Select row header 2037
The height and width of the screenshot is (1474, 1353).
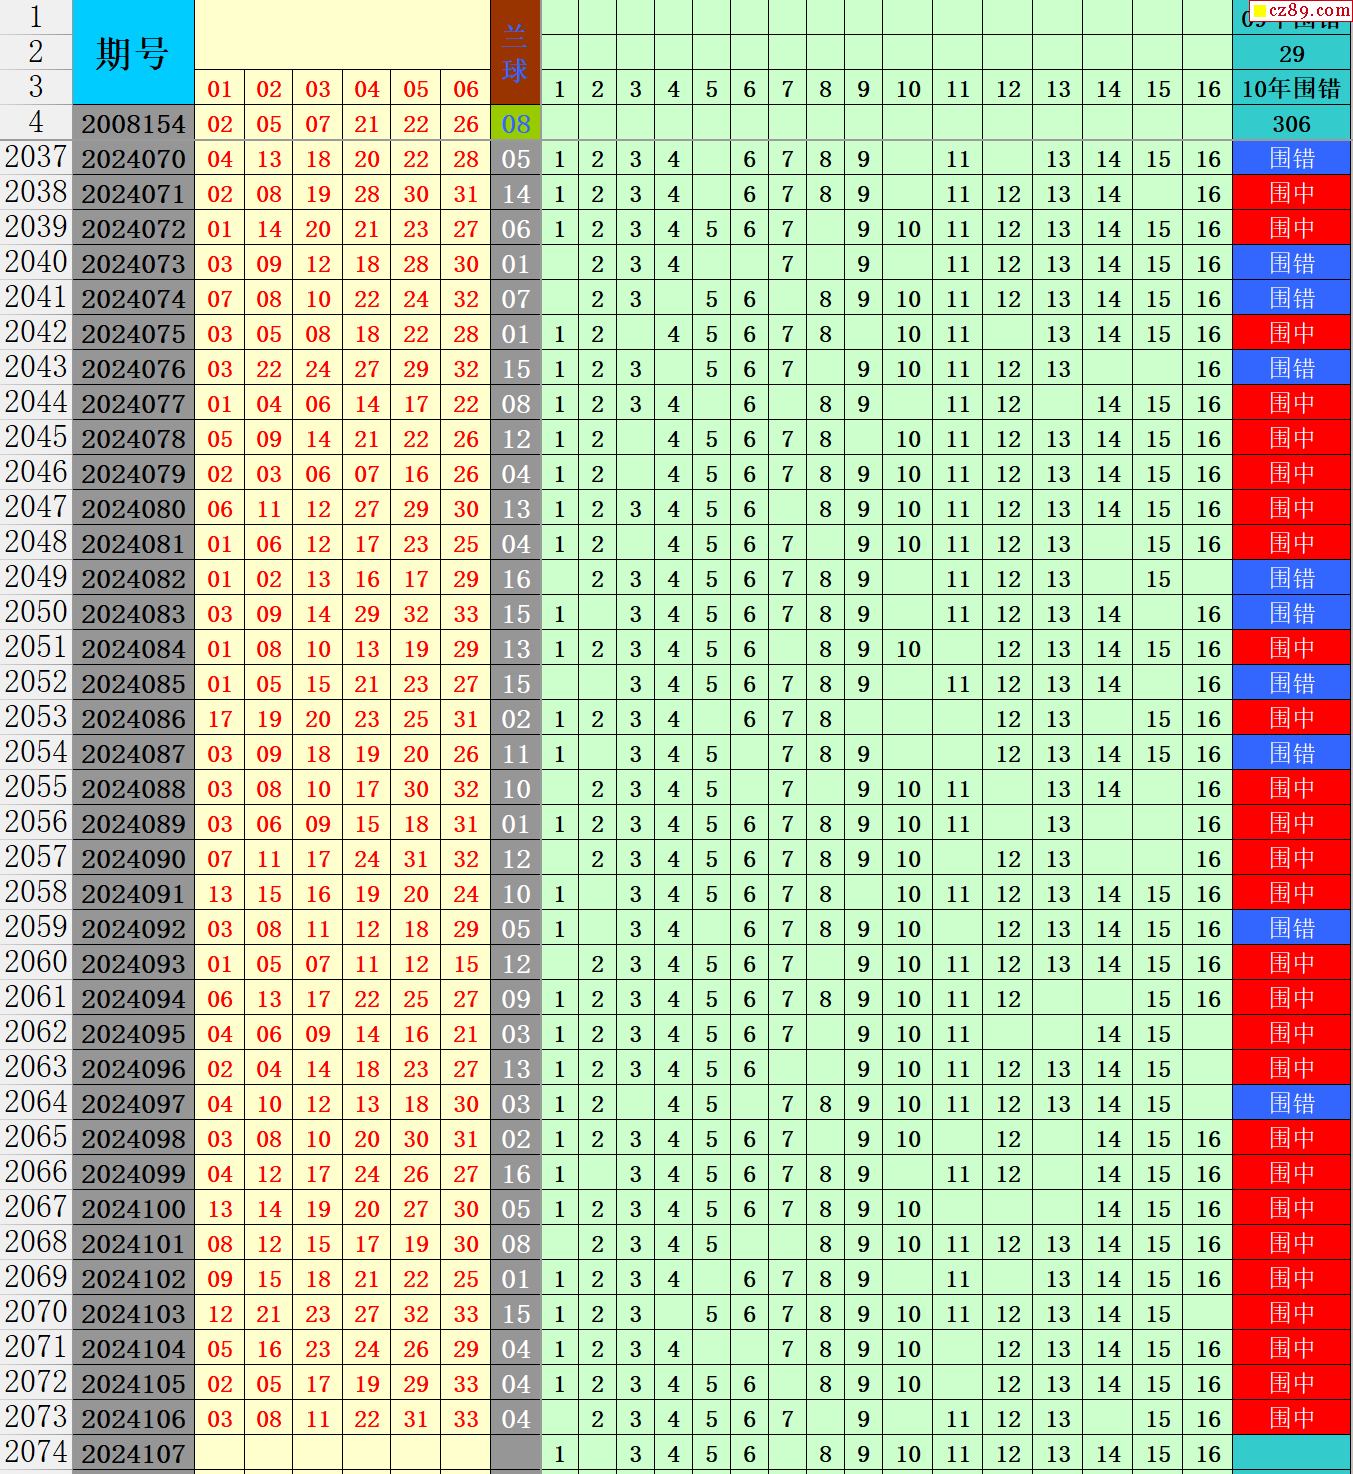pos(36,158)
